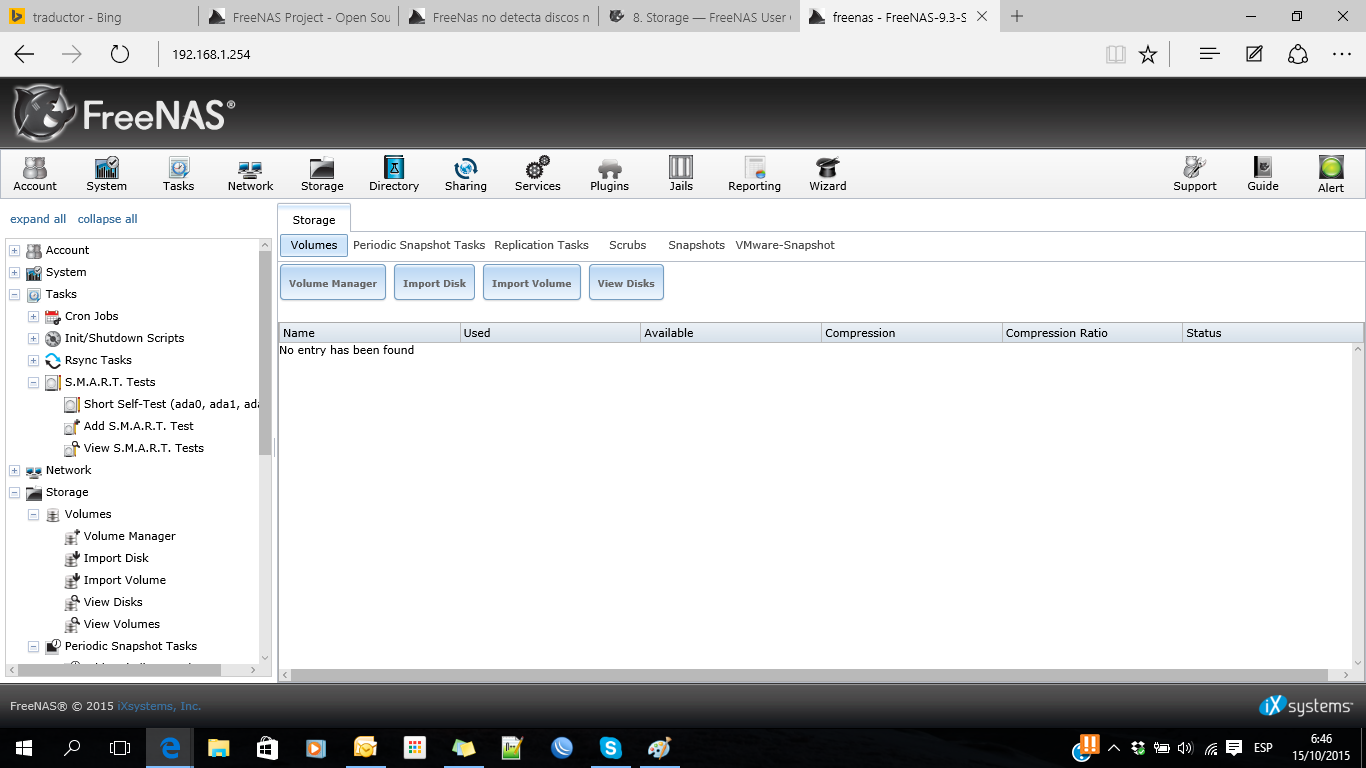Expand the Init/Shutdown Scripts node

[x=34, y=338]
